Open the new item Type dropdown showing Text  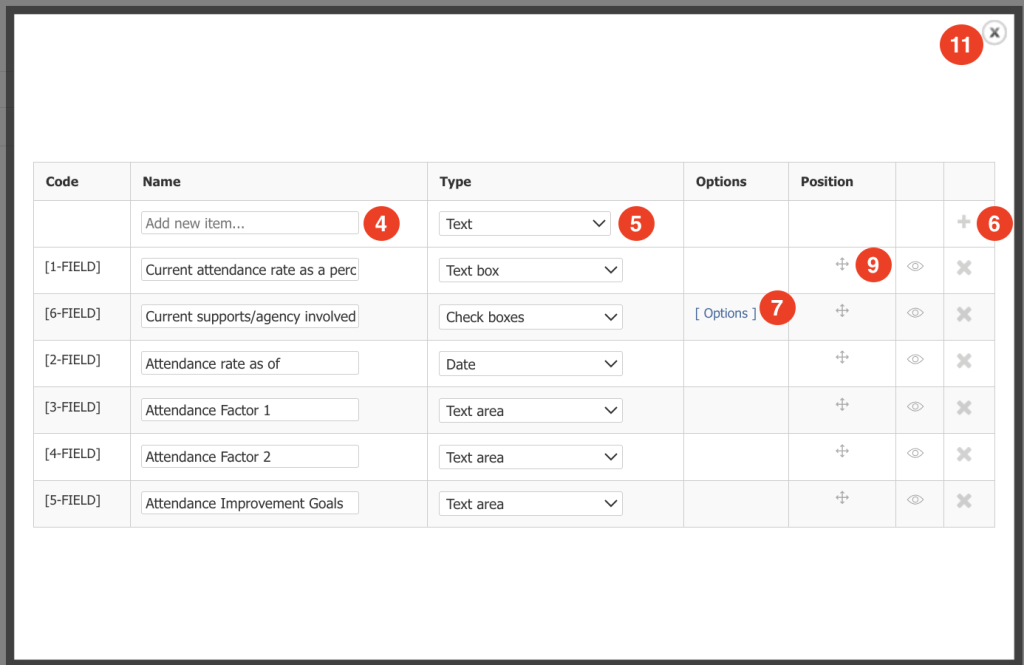525,223
